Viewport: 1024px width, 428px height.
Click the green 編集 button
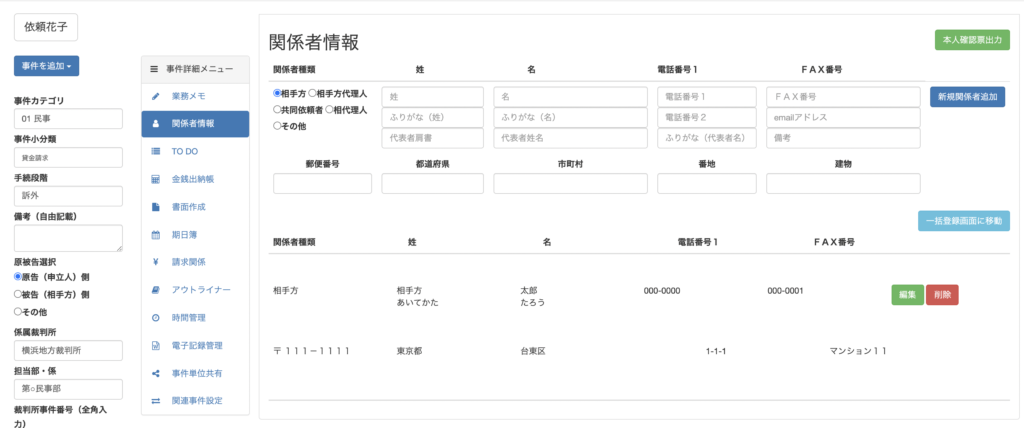907,294
